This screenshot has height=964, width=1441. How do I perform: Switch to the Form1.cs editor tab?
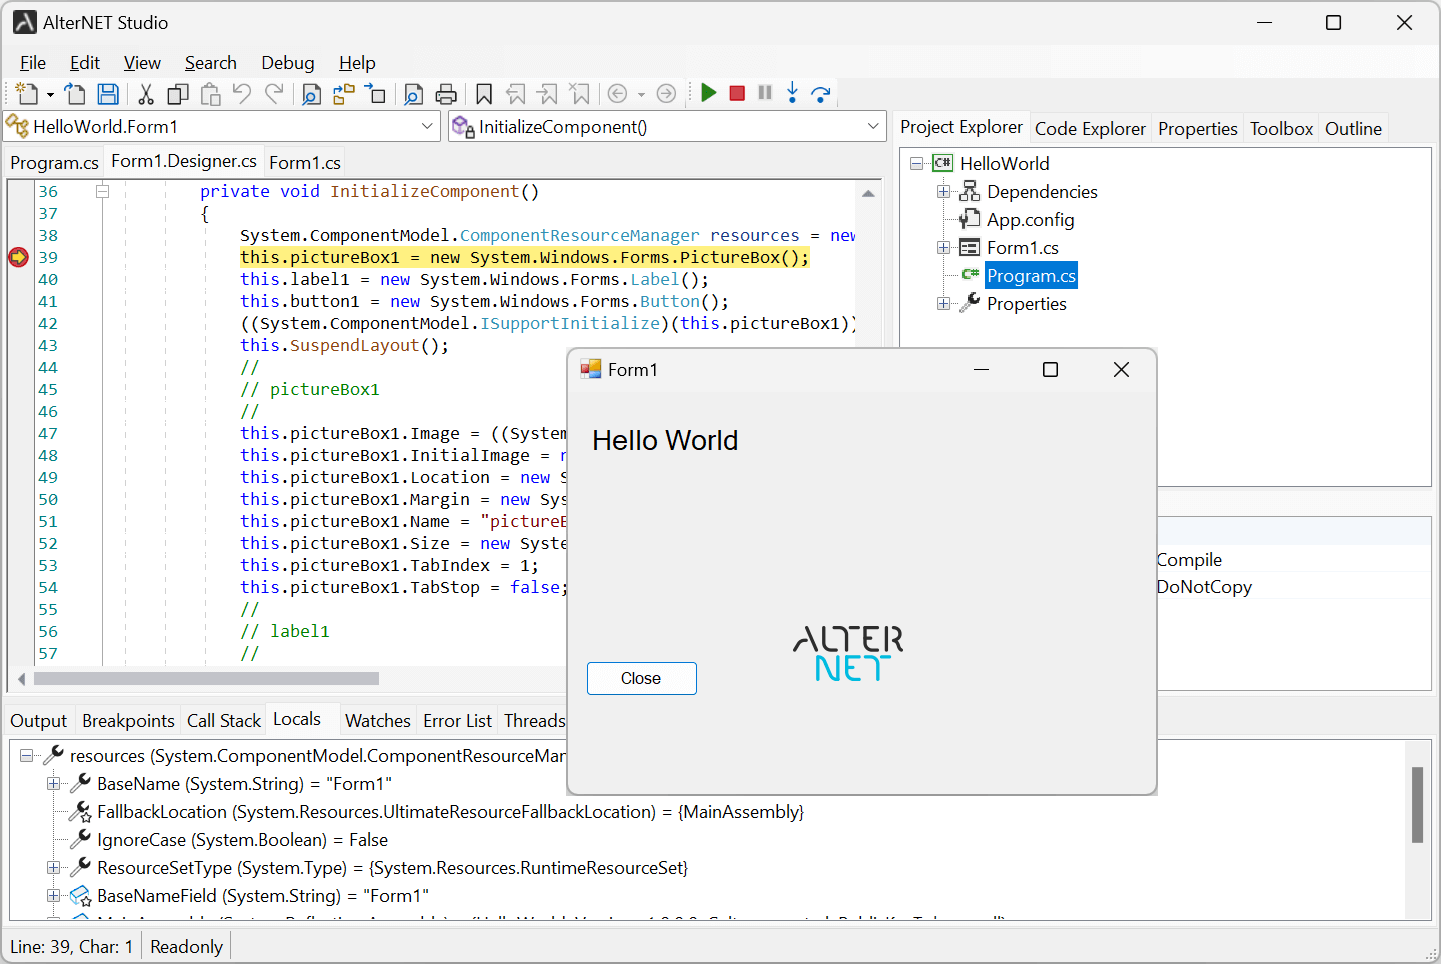click(305, 162)
